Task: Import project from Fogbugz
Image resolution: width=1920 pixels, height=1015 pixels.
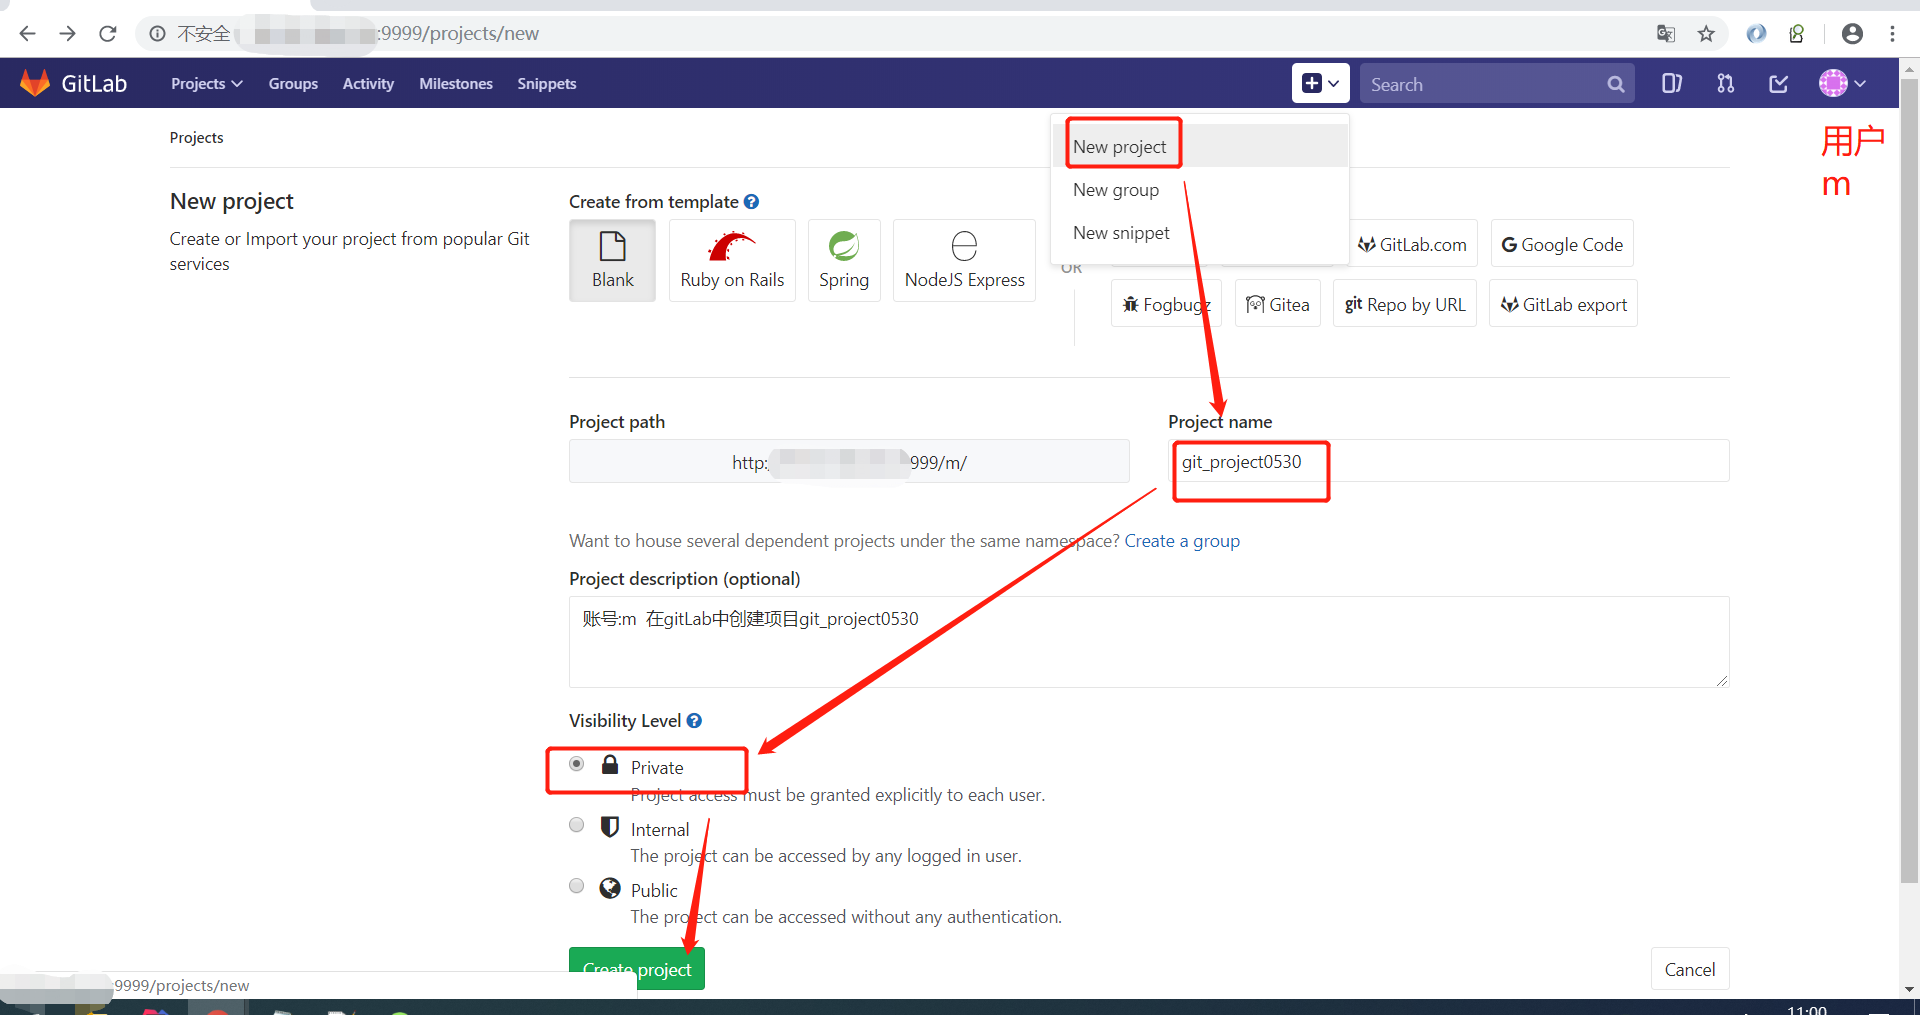Action: [x=1166, y=304]
